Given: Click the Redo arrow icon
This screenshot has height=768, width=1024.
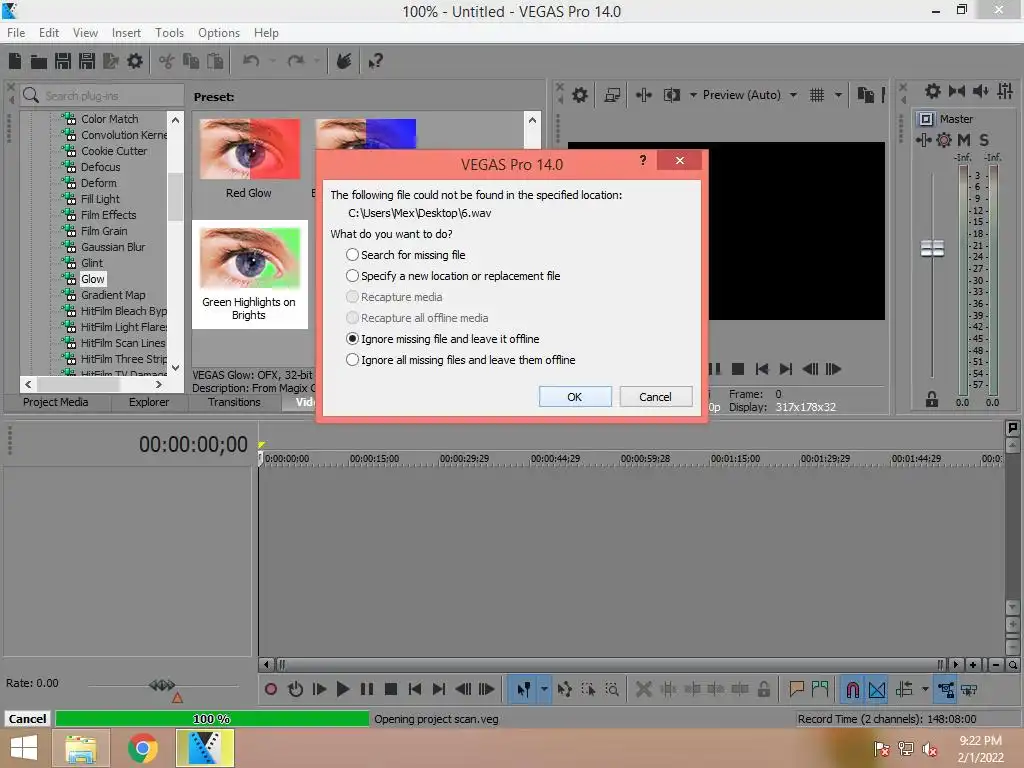Looking at the screenshot, I should 296,61.
